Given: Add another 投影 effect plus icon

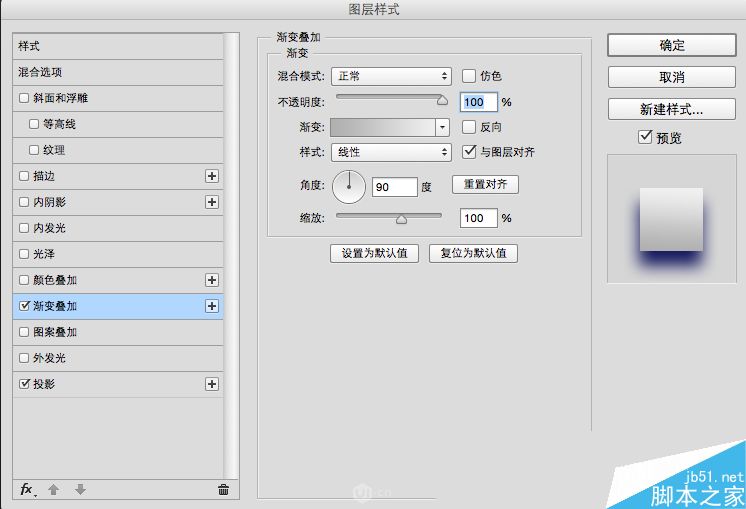Looking at the screenshot, I should click(x=212, y=384).
